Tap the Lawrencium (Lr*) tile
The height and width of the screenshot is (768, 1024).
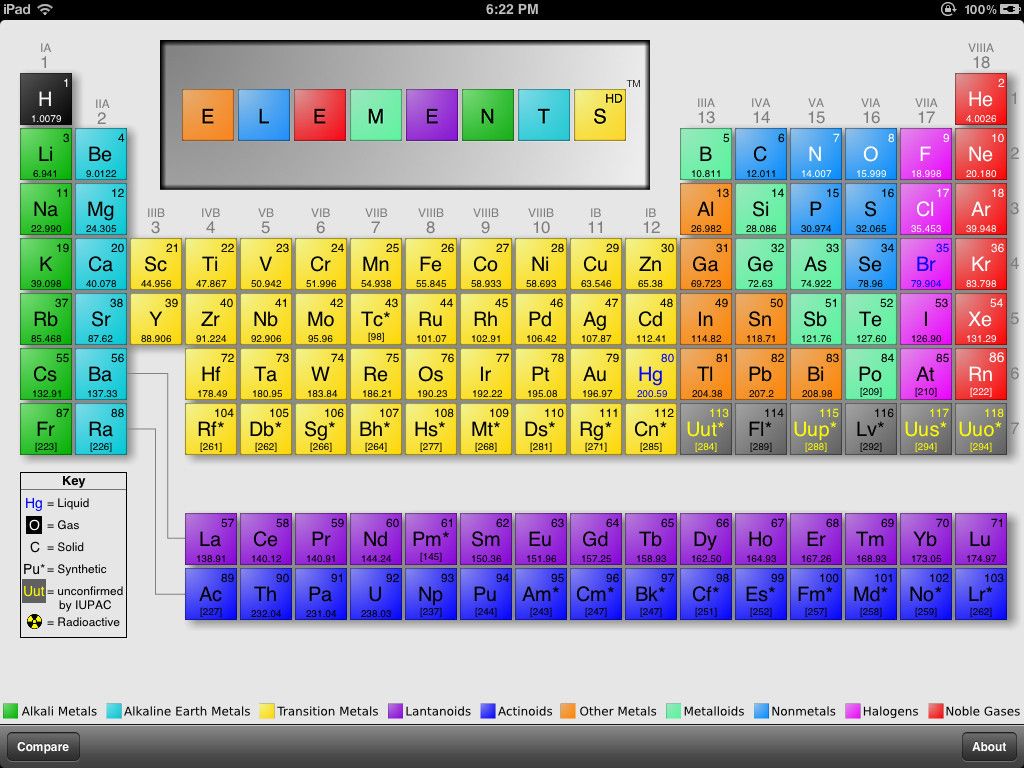(x=981, y=594)
